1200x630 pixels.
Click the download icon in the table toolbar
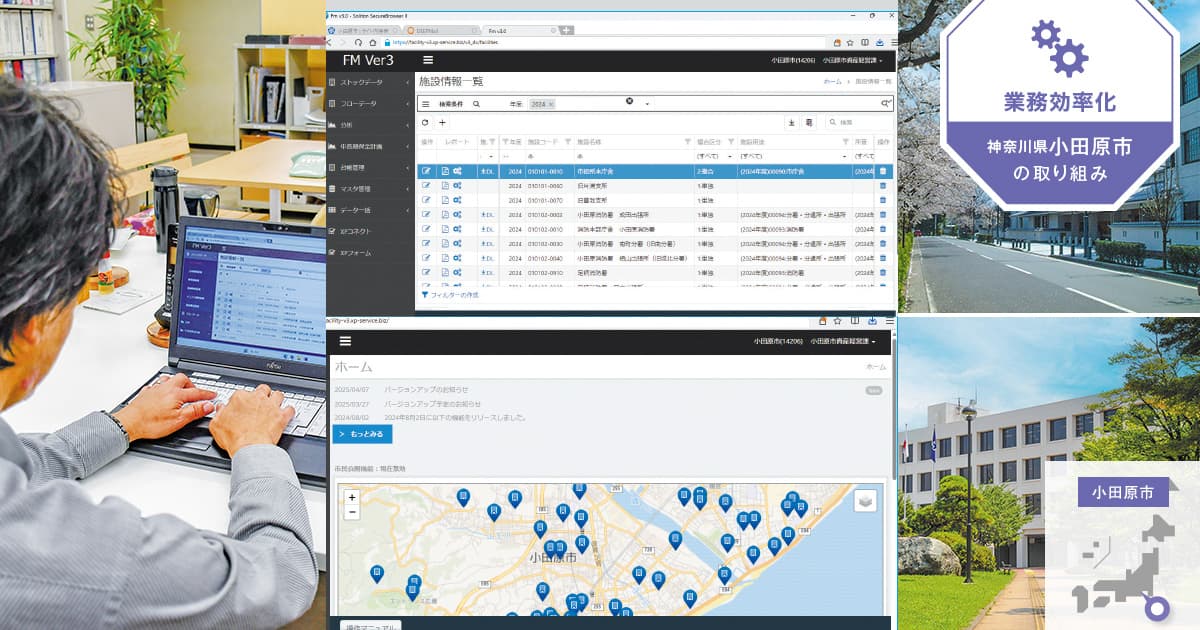(x=791, y=122)
